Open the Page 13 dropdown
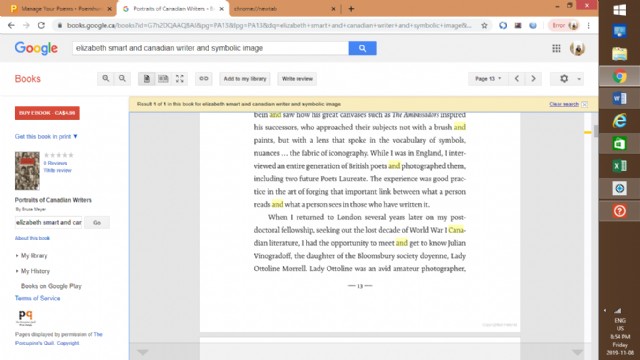 point(488,78)
